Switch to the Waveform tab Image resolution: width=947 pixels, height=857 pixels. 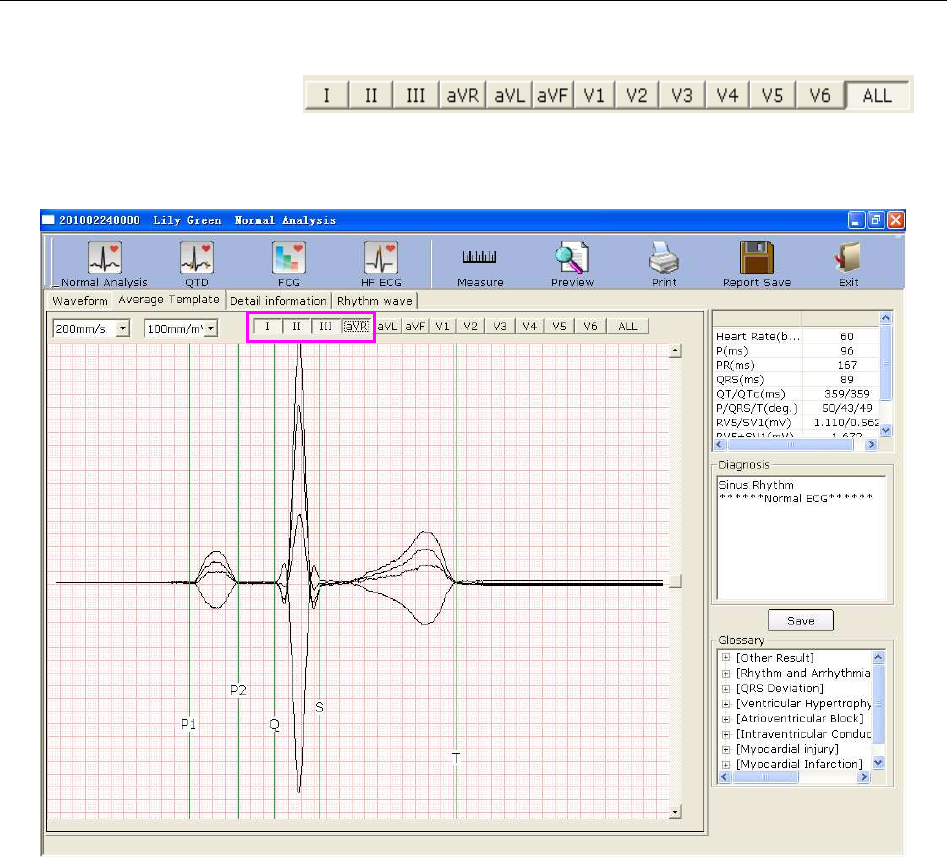[80, 301]
